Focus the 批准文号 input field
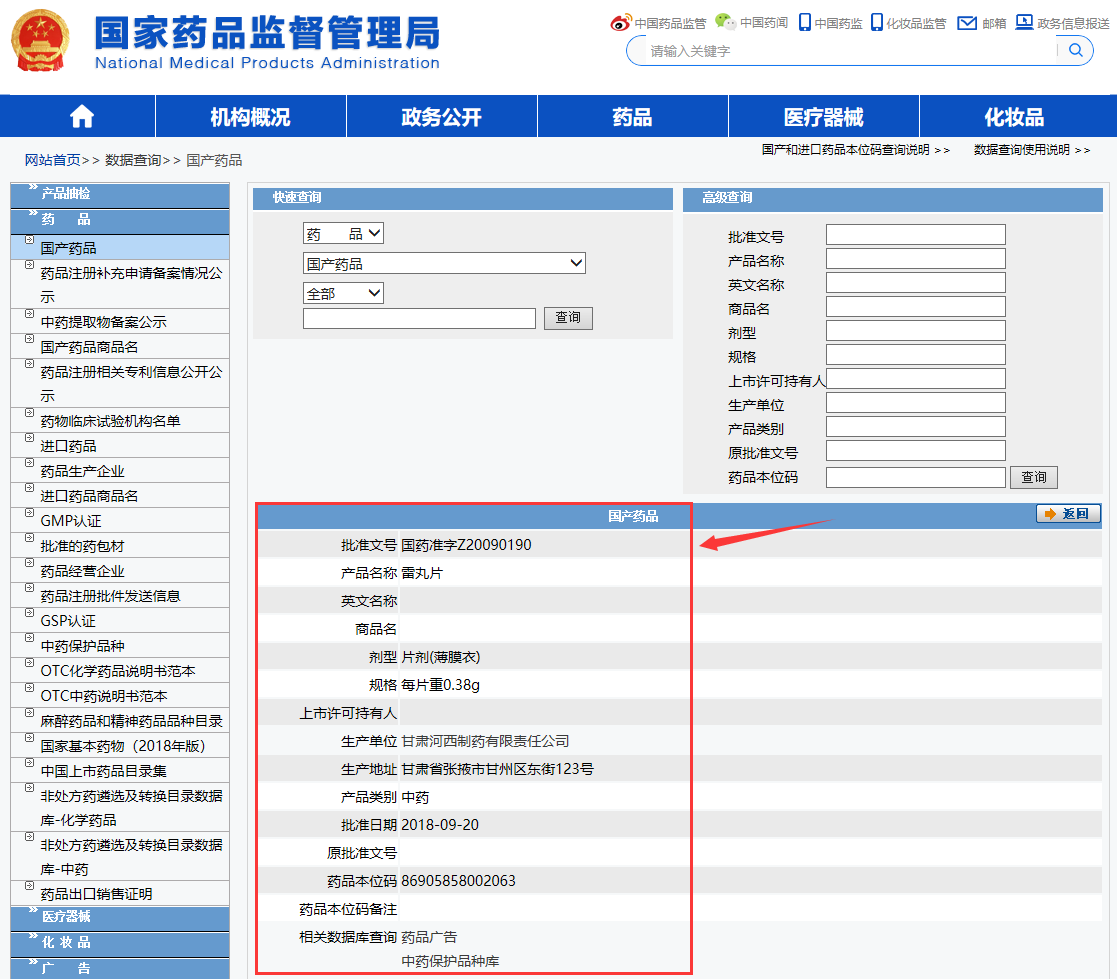1117x979 pixels. 915,234
